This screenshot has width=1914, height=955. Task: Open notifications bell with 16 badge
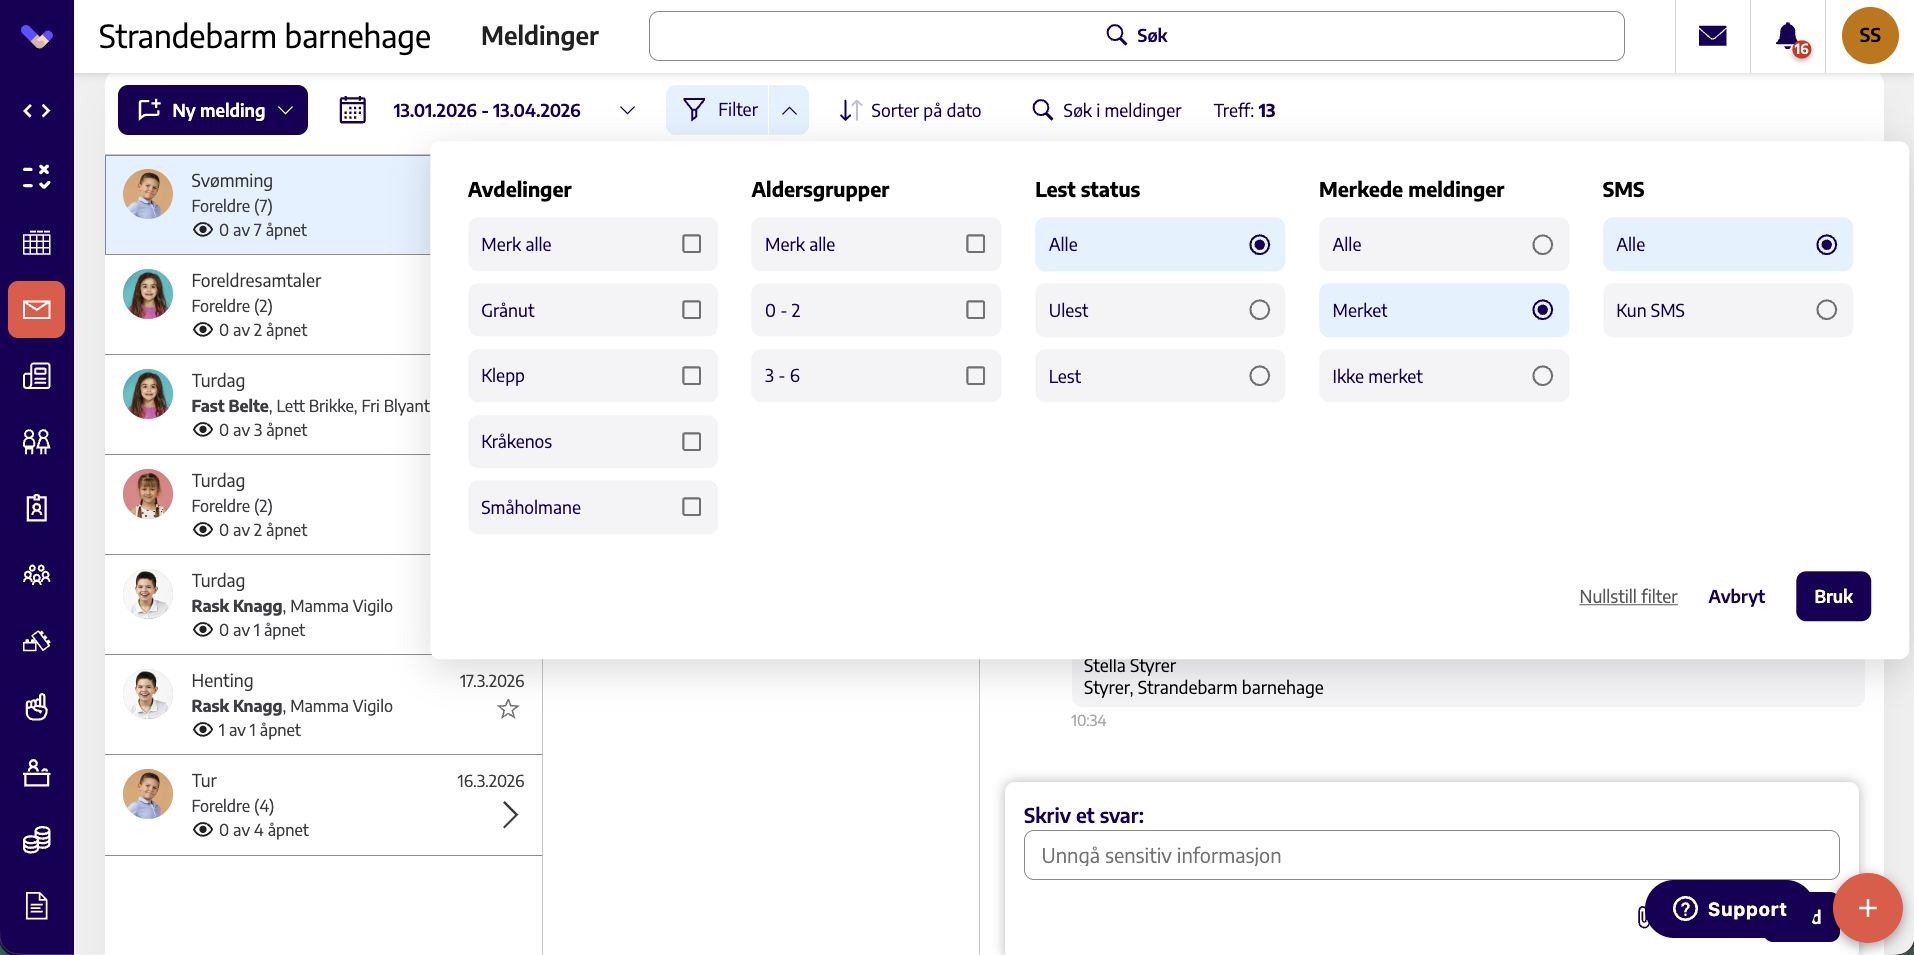click(x=1790, y=37)
